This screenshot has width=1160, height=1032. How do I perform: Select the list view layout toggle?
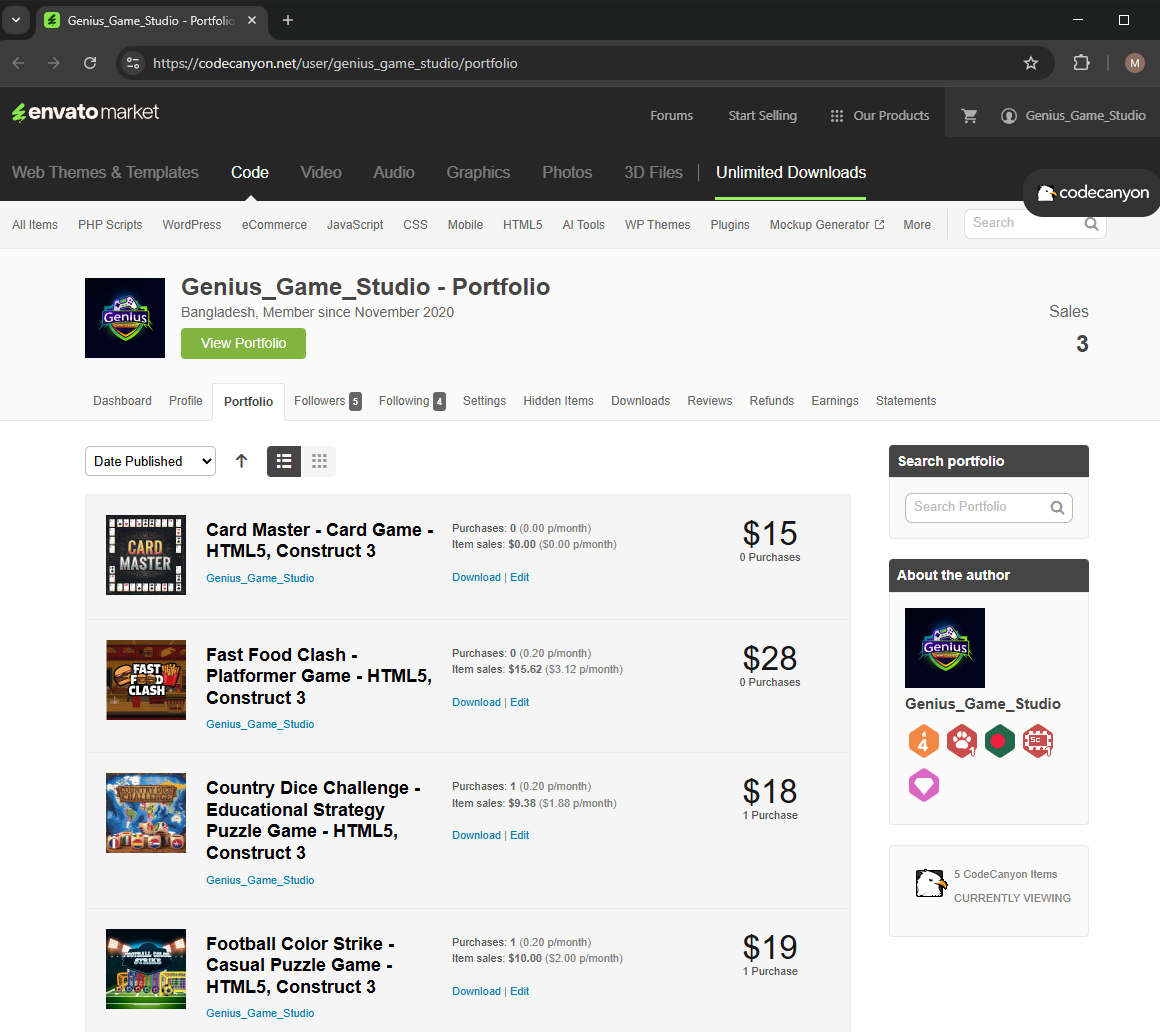click(283, 461)
